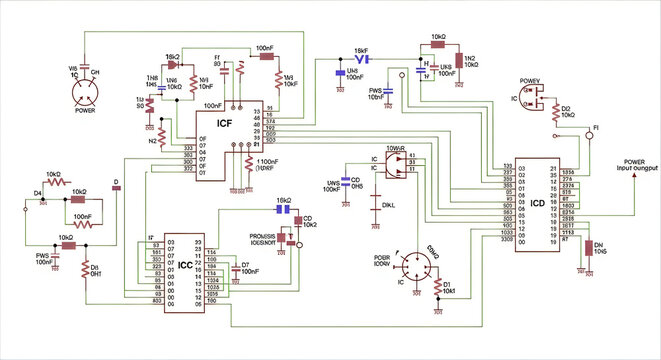Select the round POWER connector symbol
This screenshot has width=661, height=360.
[85, 93]
